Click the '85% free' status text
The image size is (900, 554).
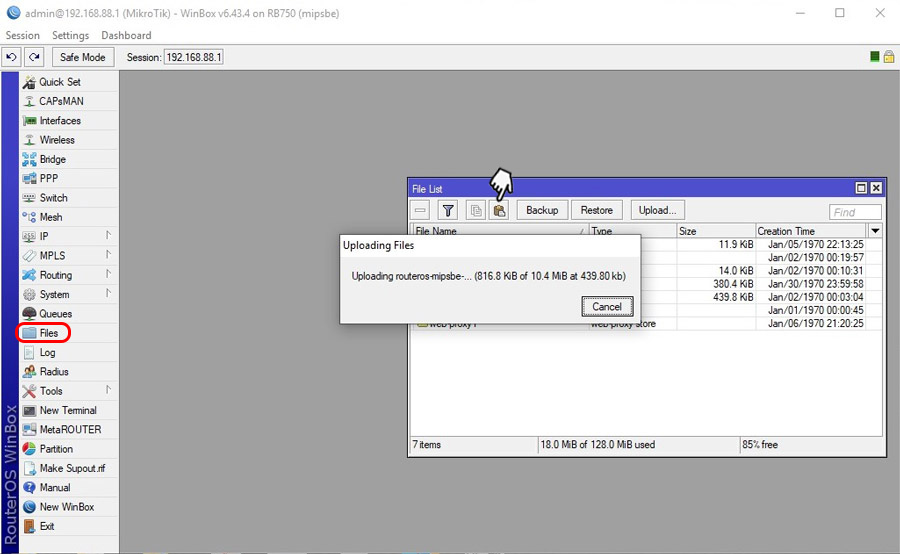coord(760,444)
